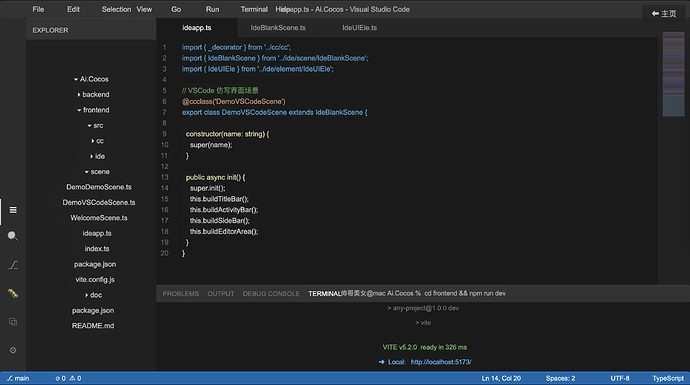
Task: Click the UTF-8 encoding indicator
Action: click(x=620, y=378)
